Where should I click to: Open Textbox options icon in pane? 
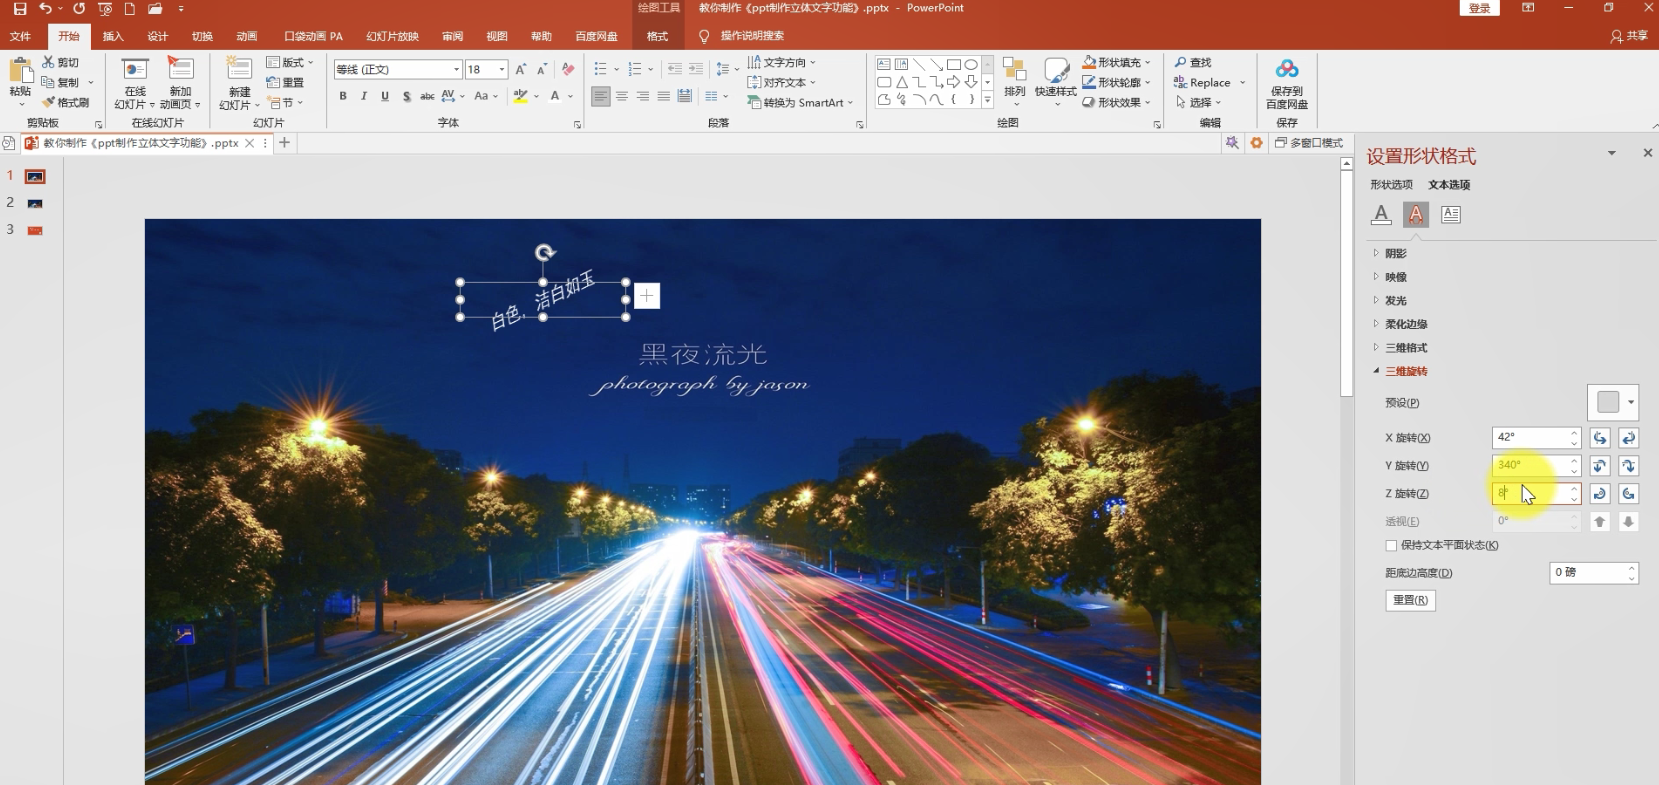point(1451,214)
